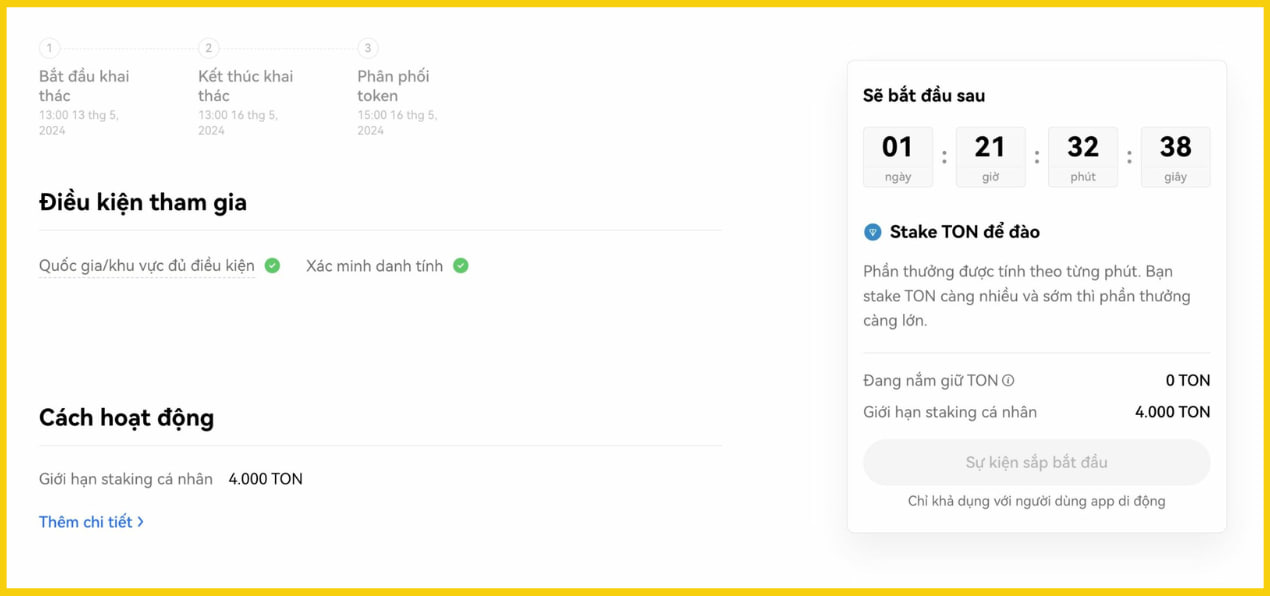Click the days countdown box showing 01

click(x=898, y=157)
